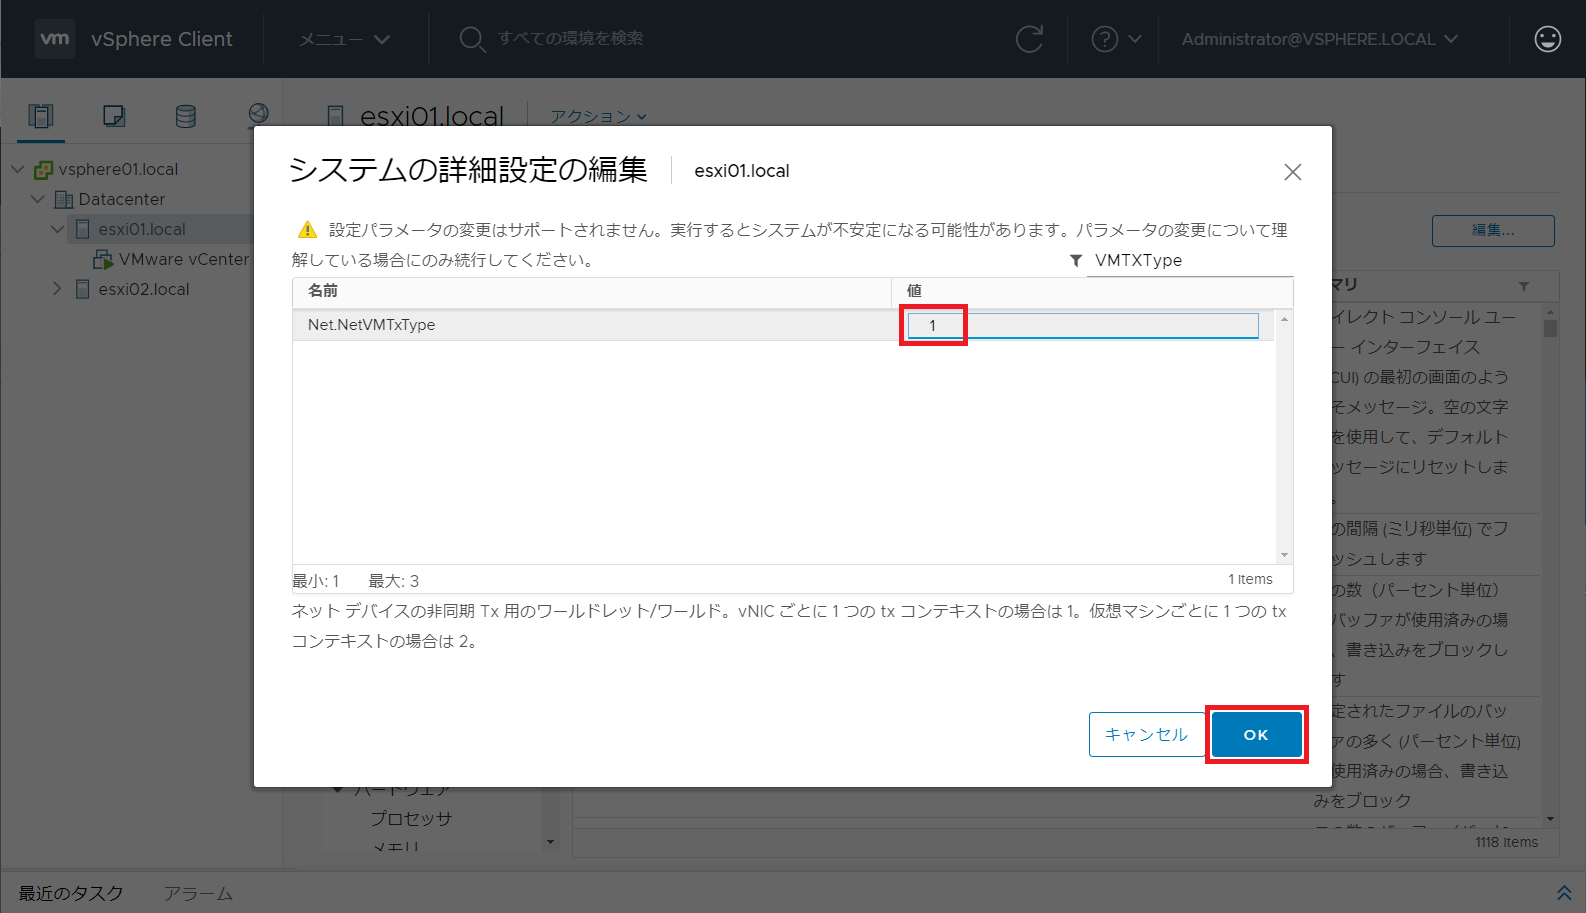Click the warning triangle icon
Viewport: 1586px width, 913px height.
tap(307, 230)
